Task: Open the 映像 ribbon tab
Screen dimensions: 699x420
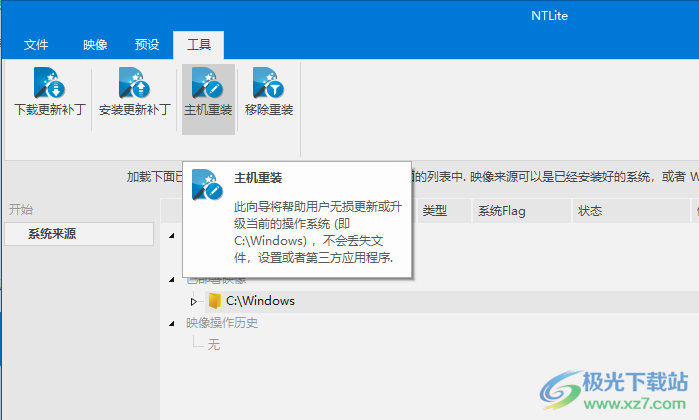Action: point(95,45)
